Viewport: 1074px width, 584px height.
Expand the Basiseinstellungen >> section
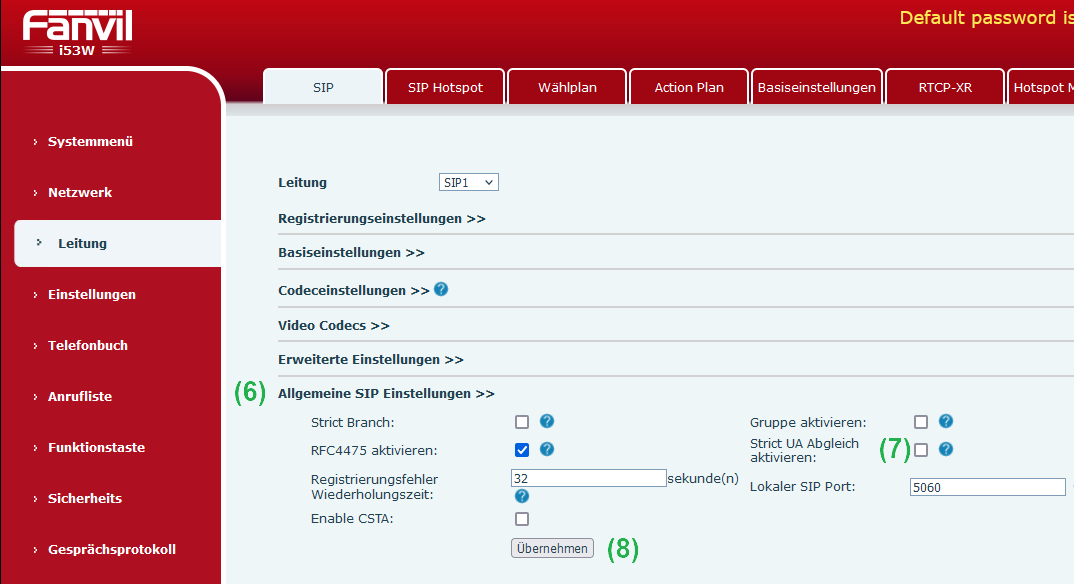click(351, 253)
